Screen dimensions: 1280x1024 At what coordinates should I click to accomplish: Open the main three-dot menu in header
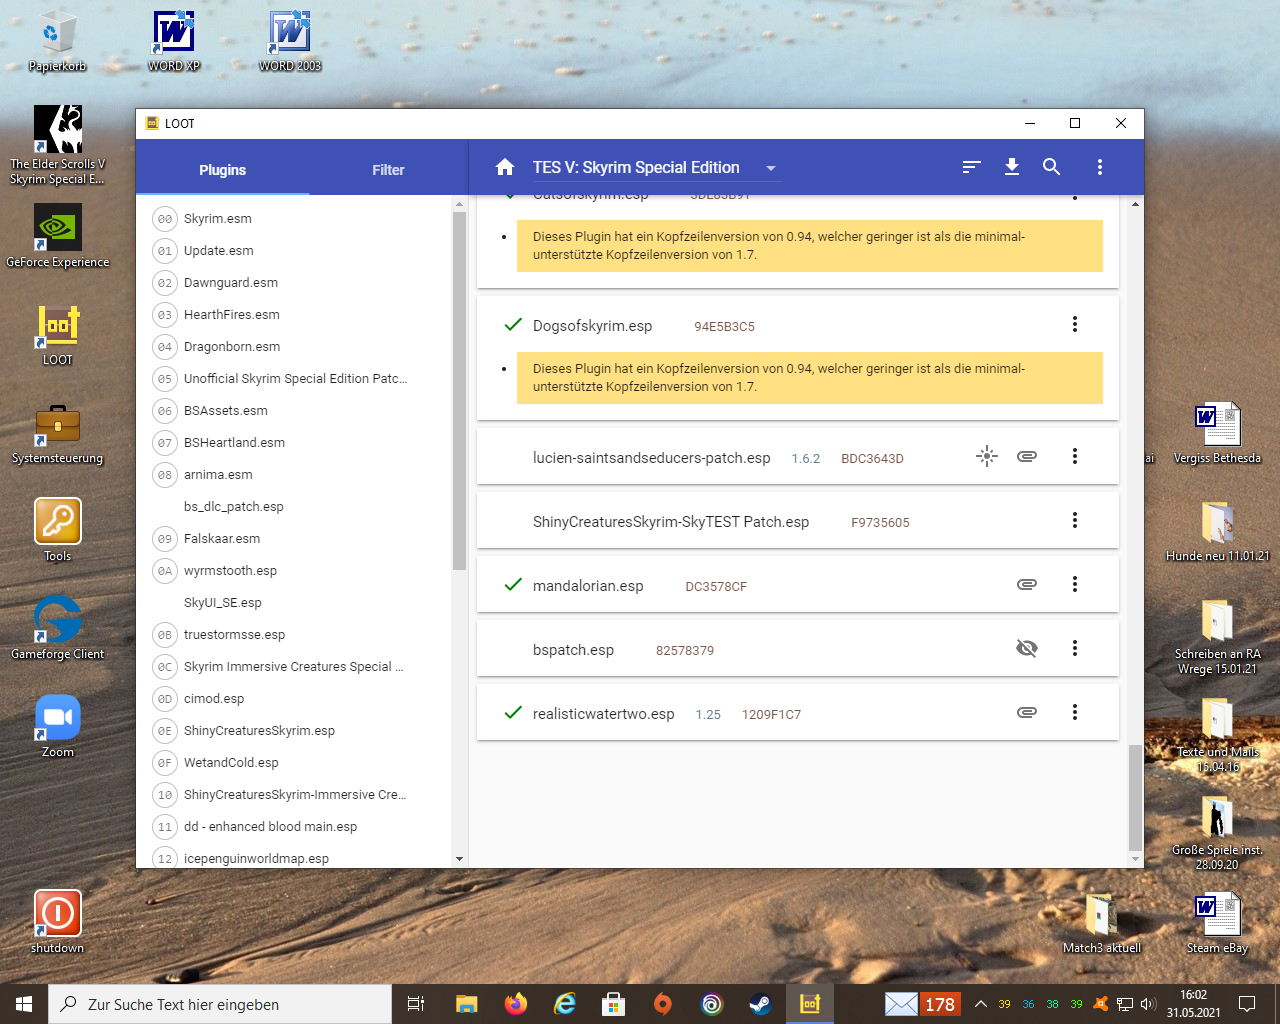tap(1099, 168)
